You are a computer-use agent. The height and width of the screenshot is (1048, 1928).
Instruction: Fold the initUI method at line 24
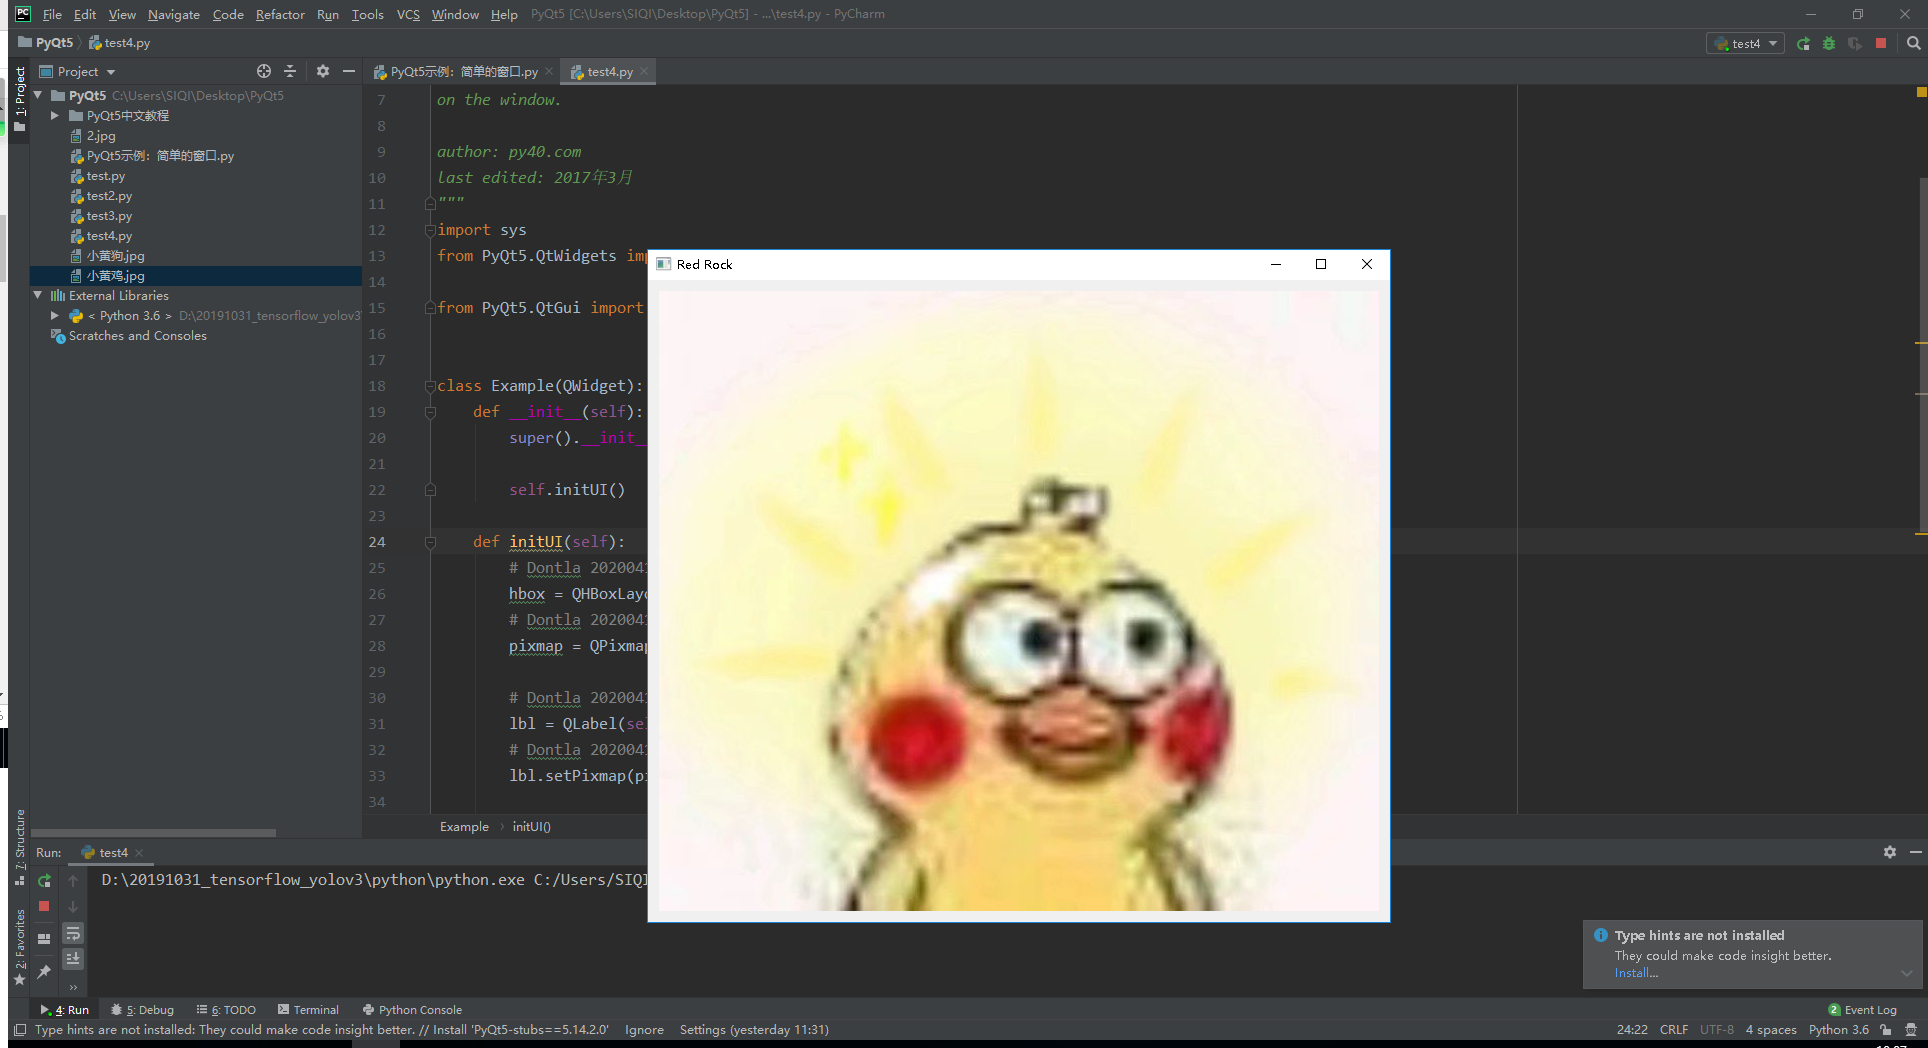(x=430, y=542)
